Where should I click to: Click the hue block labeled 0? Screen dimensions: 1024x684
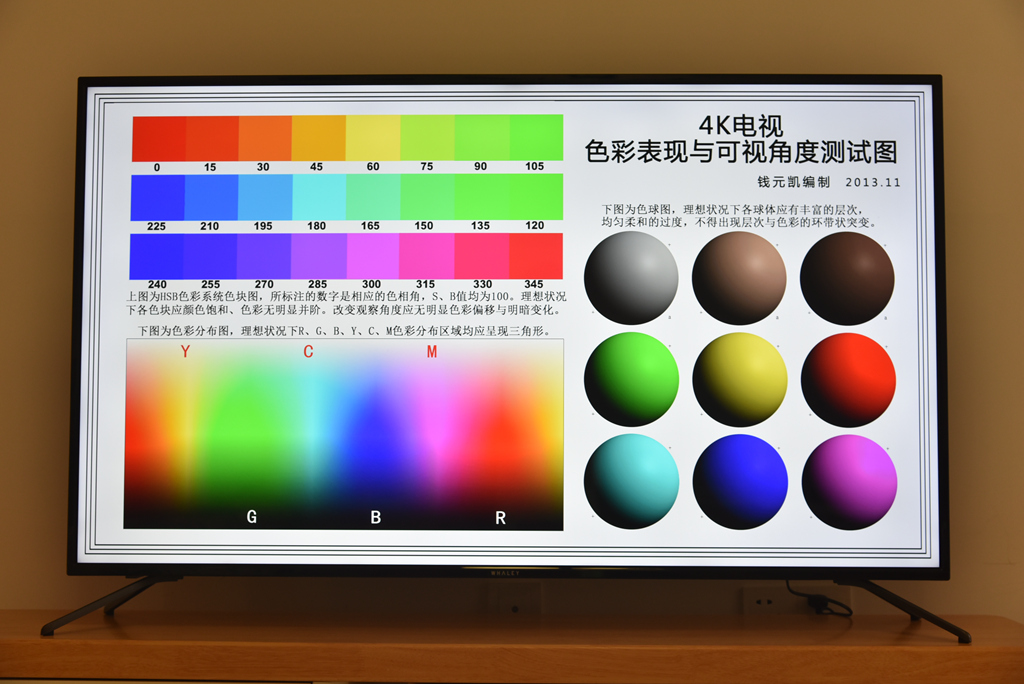click(x=156, y=140)
